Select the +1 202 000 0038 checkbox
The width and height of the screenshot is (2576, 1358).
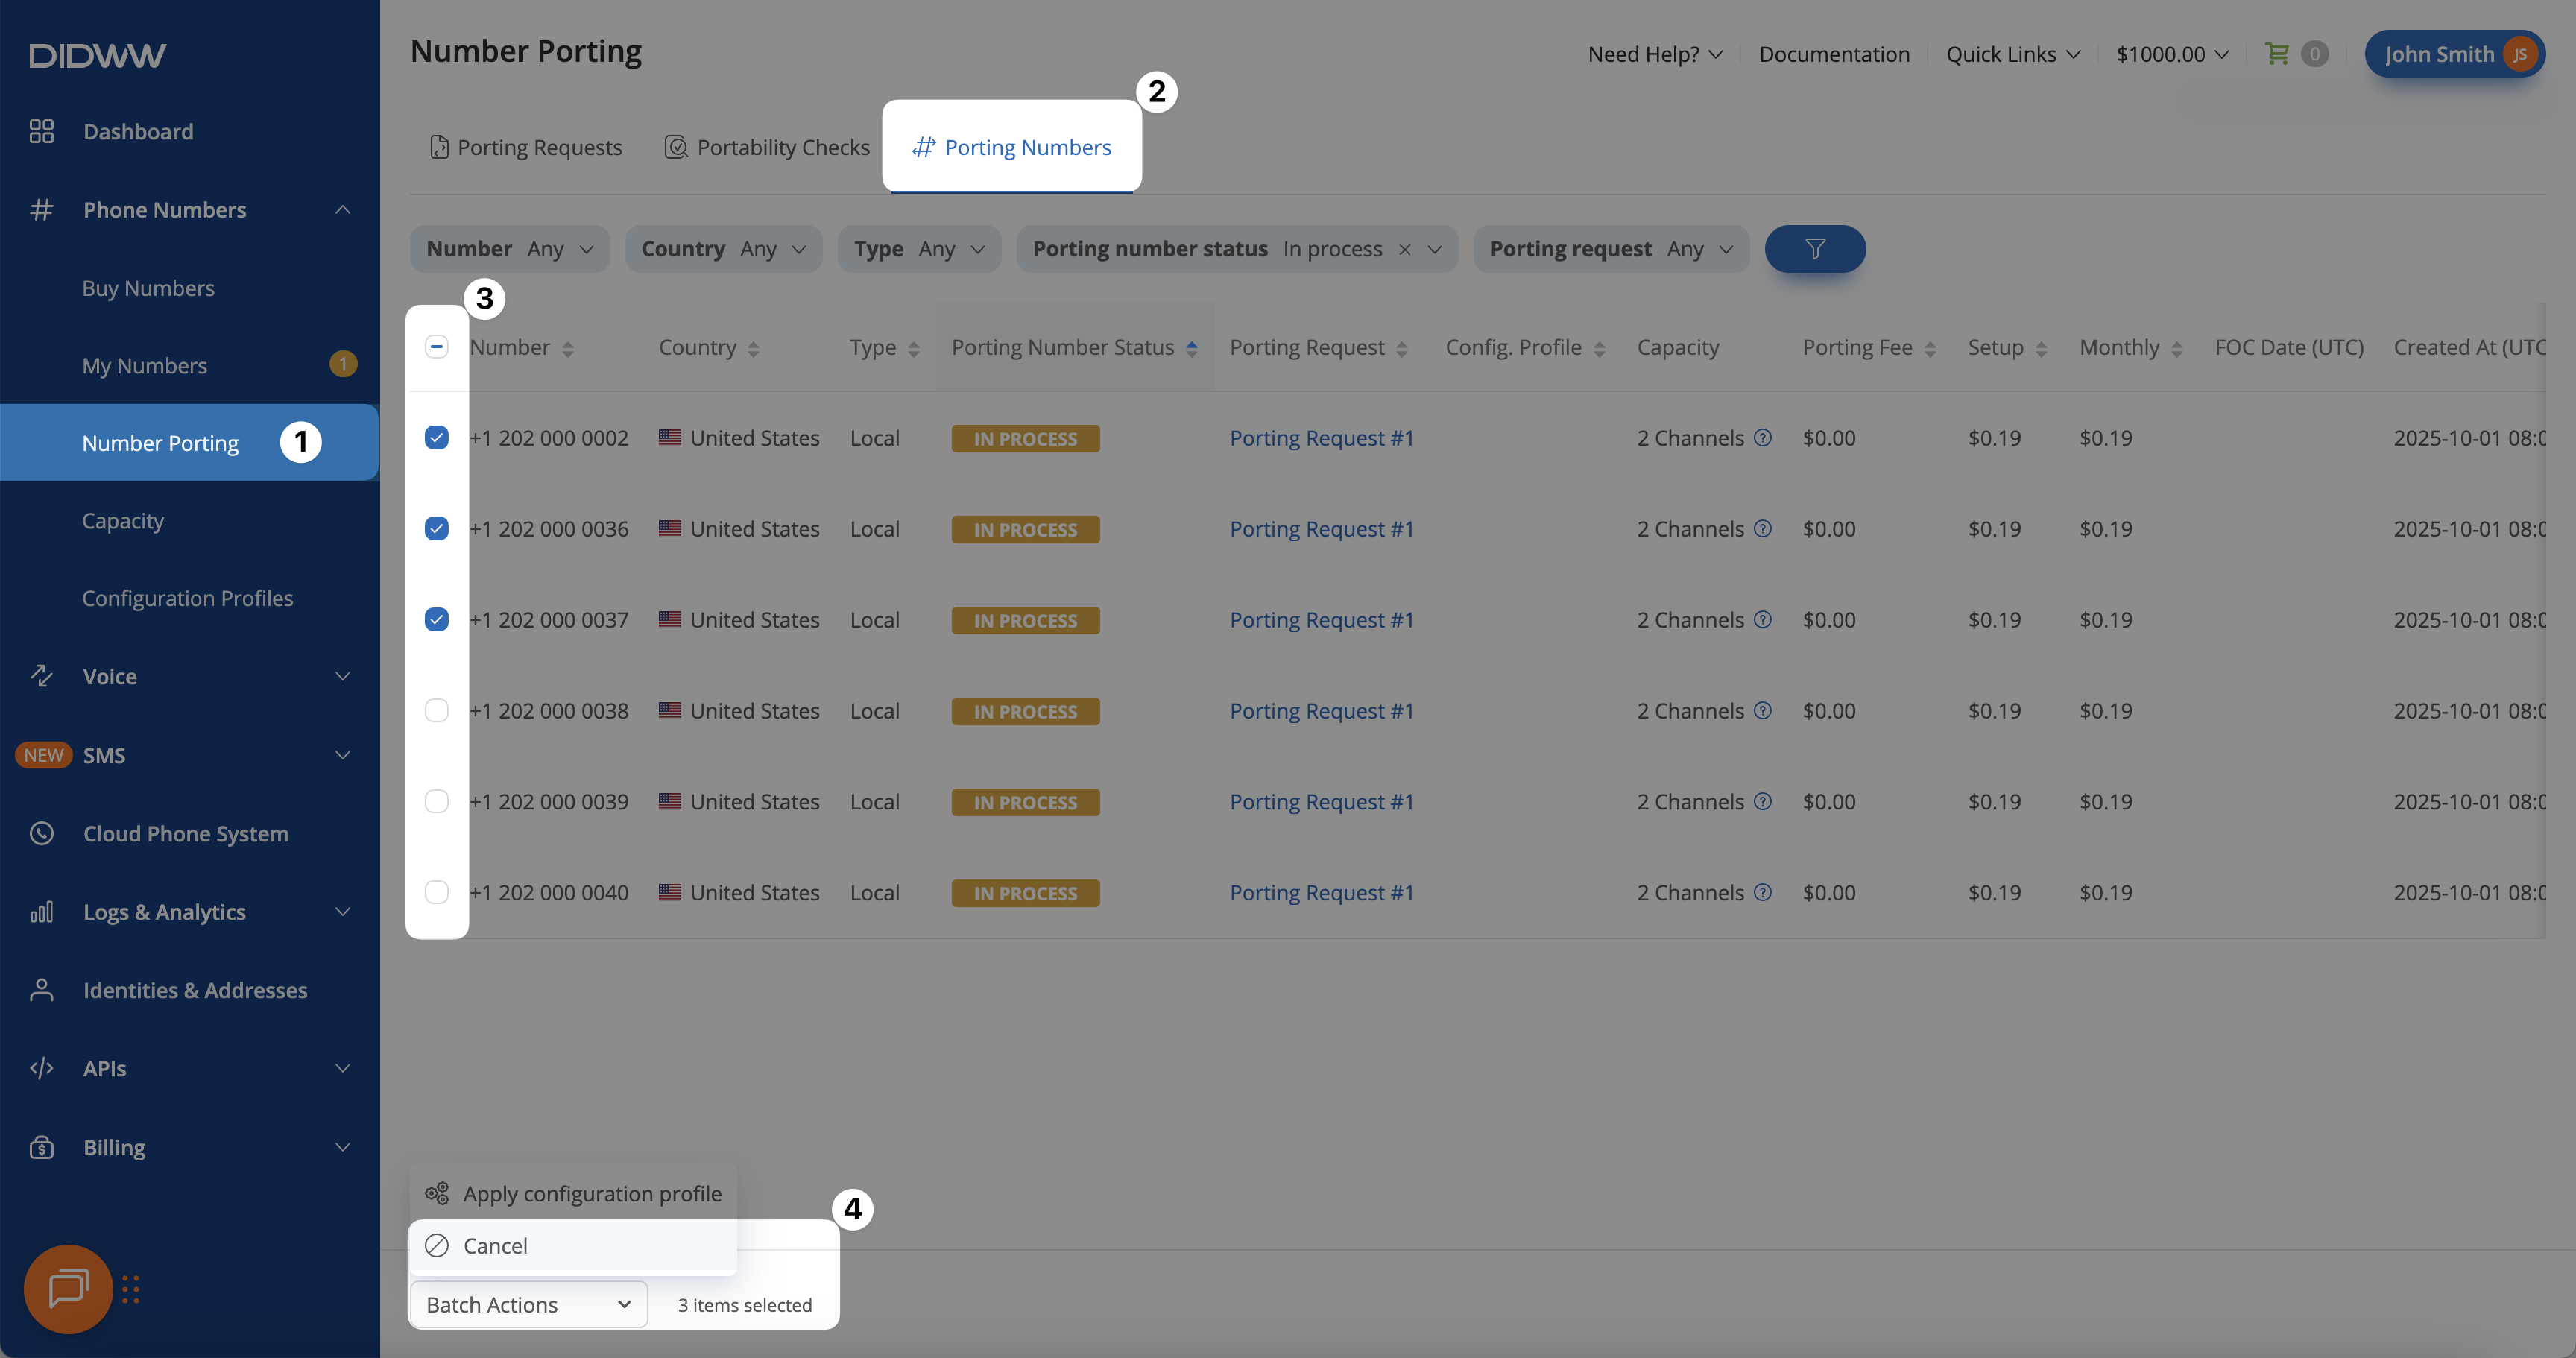coord(437,711)
